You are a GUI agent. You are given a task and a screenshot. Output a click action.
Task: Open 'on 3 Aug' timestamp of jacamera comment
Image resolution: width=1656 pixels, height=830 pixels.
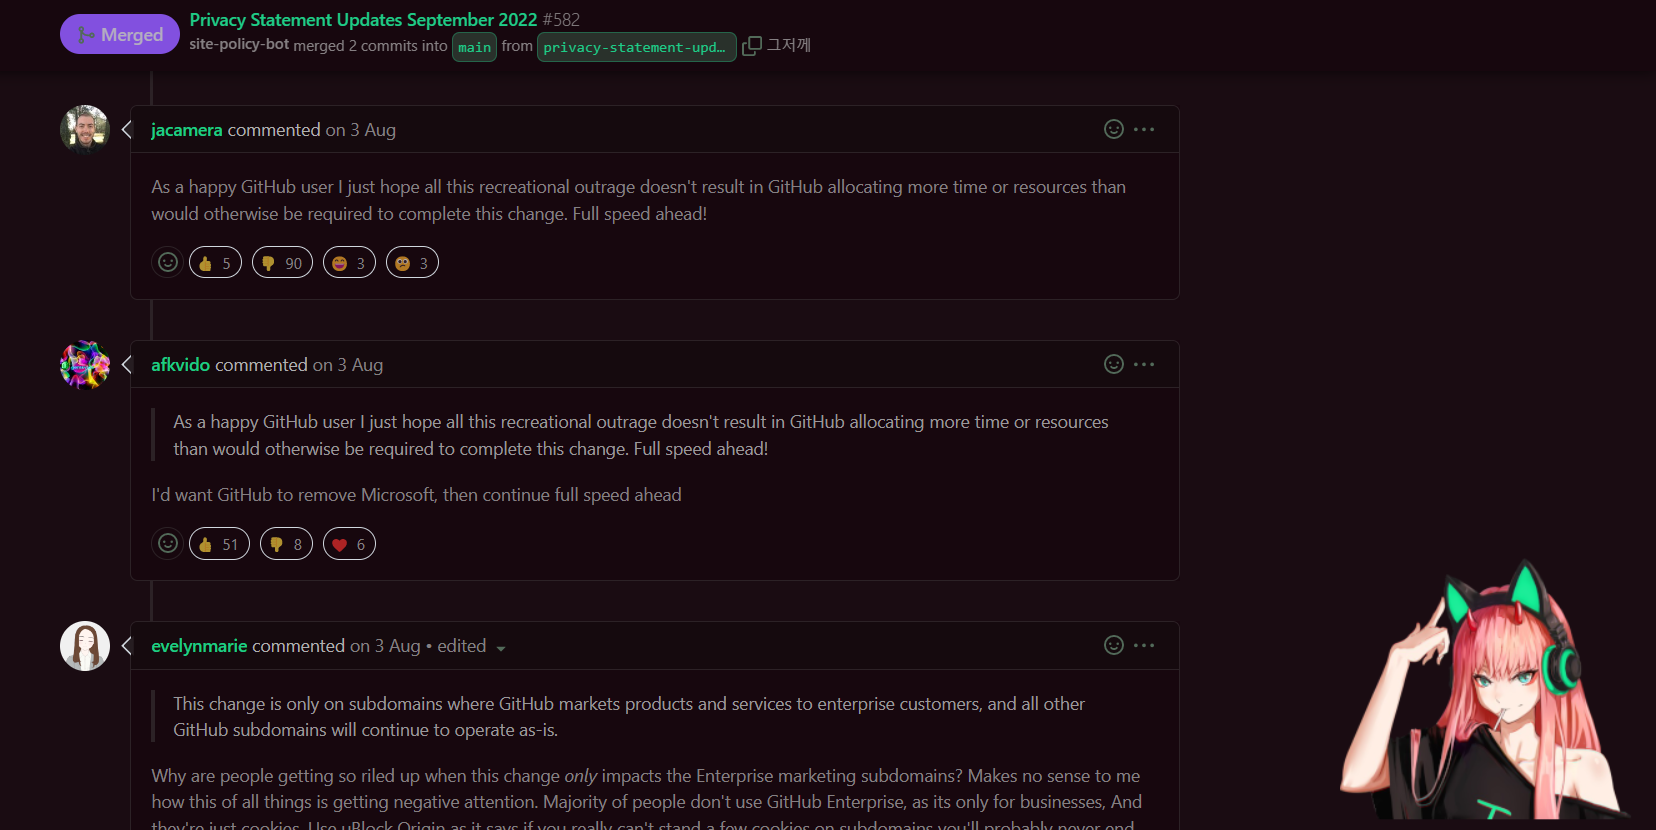[361, 130]
